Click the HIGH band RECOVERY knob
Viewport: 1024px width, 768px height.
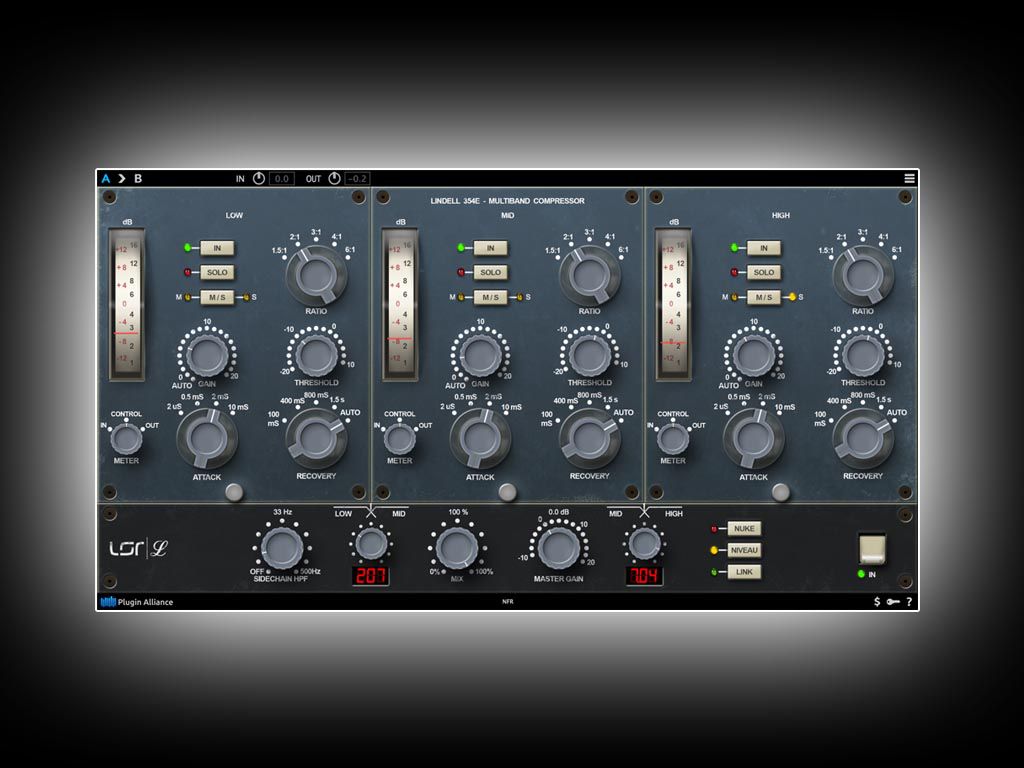click(x=863, y=438)
